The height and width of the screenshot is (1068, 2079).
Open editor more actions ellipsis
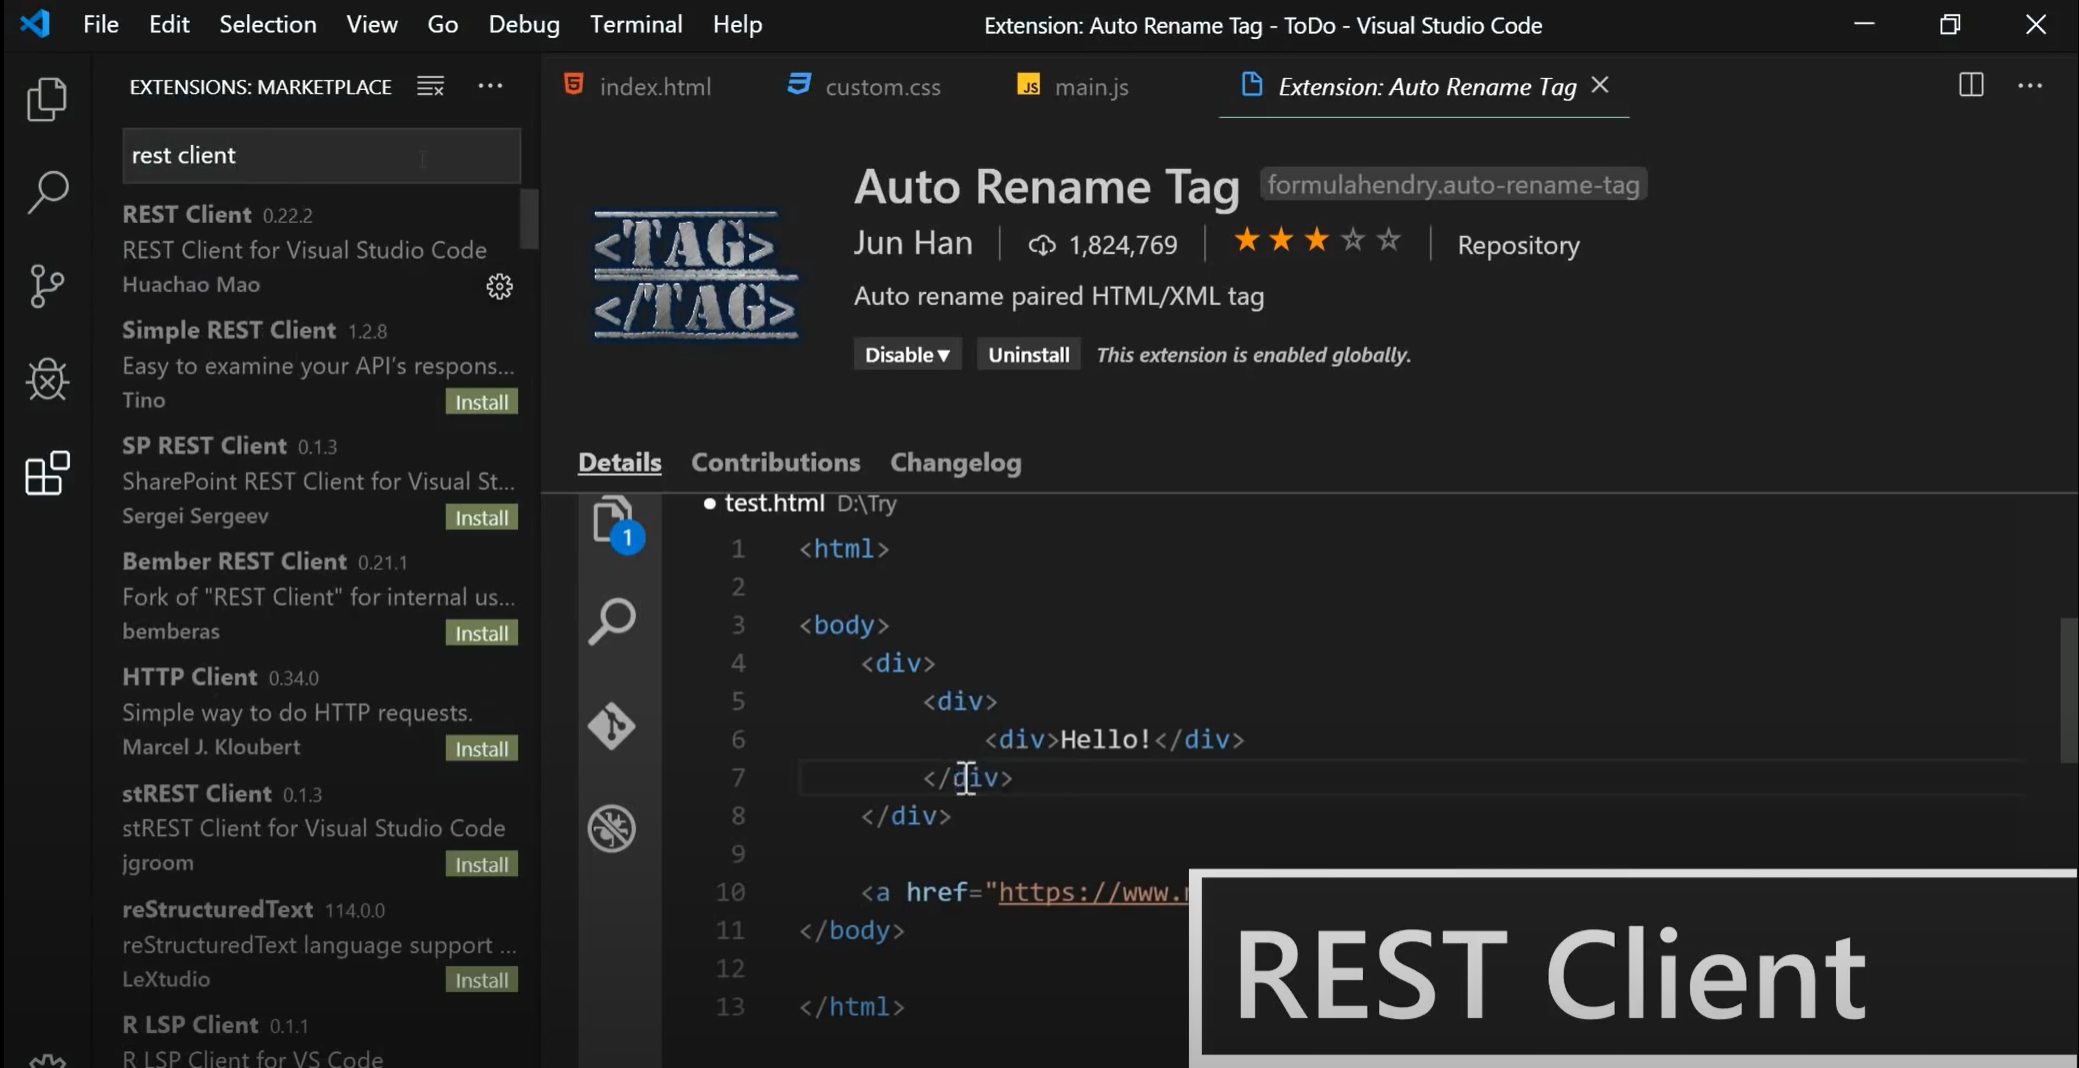click(x=2030, y=86)
